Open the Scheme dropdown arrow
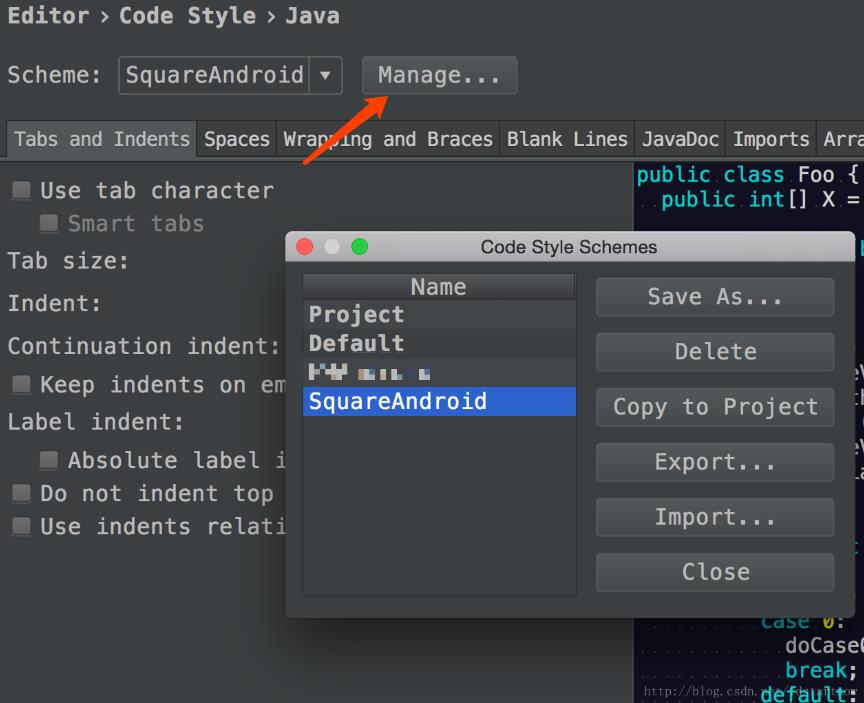Viewport: 864px width, 703px height. [x=327, y=75]
